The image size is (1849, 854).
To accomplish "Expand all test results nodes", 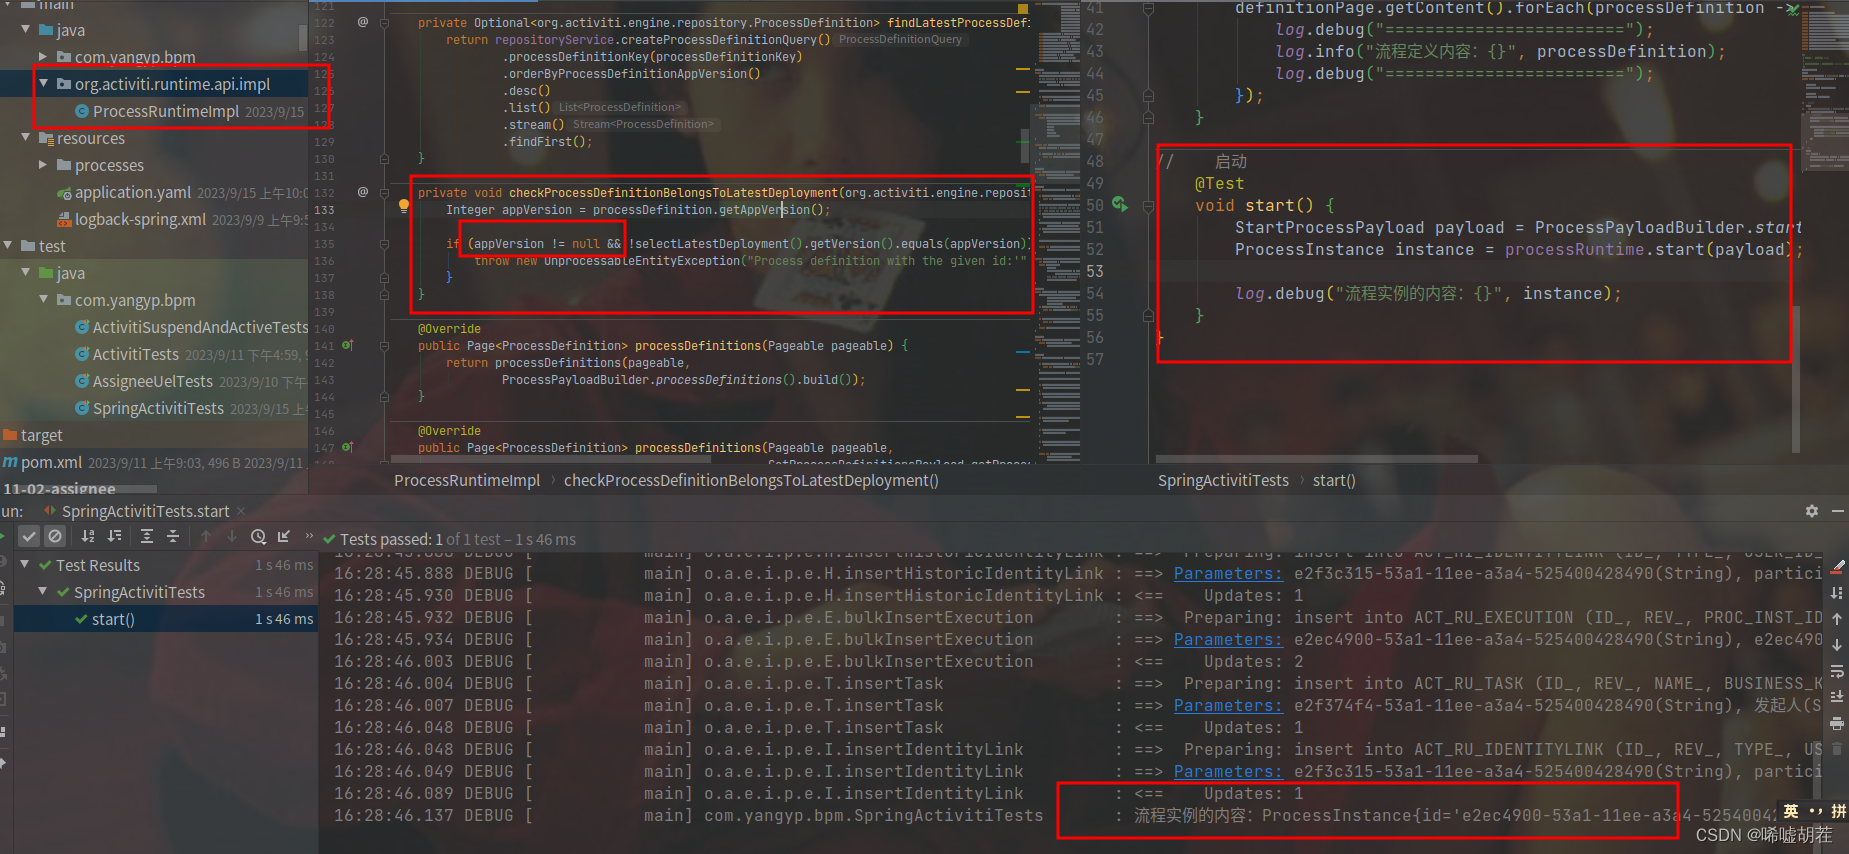I will pyautogui.click(x=147, y=537).
